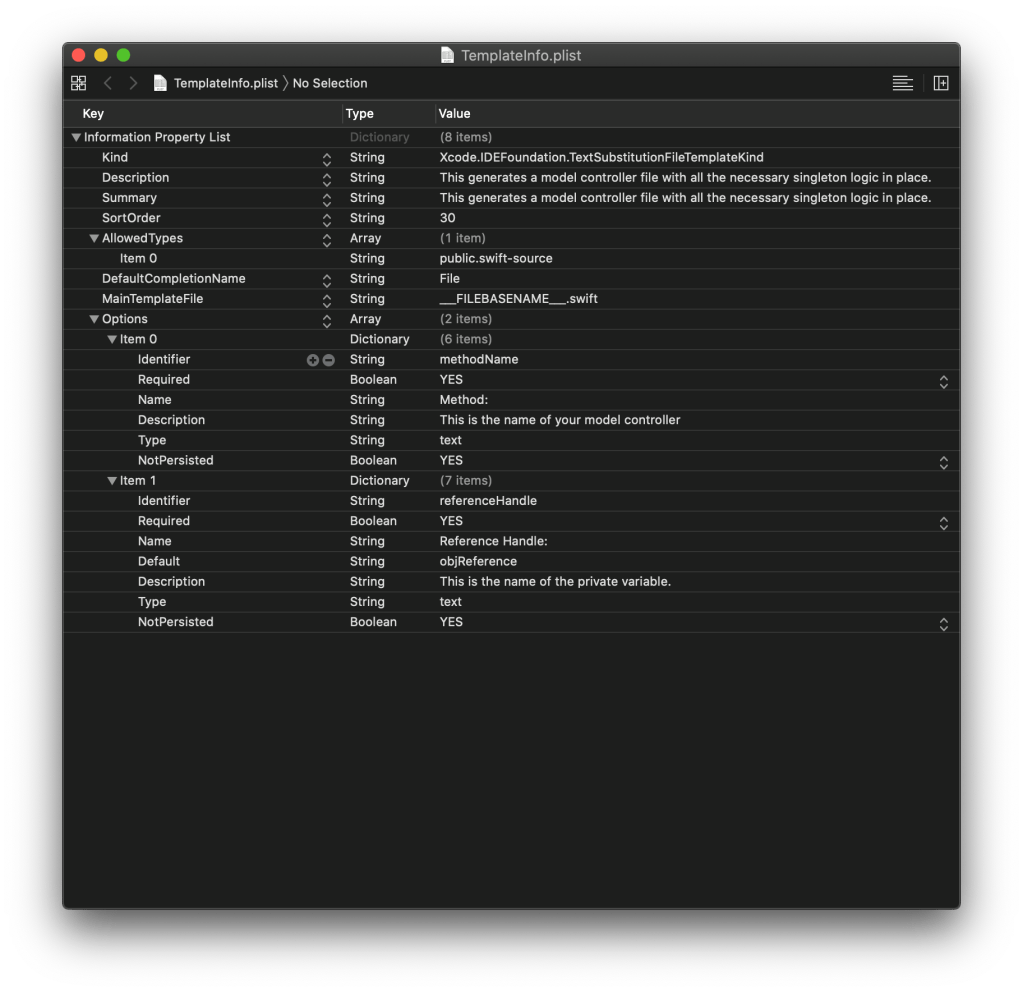
Task: Open the key stepper for Kind row
Action: tap(326, 159)
